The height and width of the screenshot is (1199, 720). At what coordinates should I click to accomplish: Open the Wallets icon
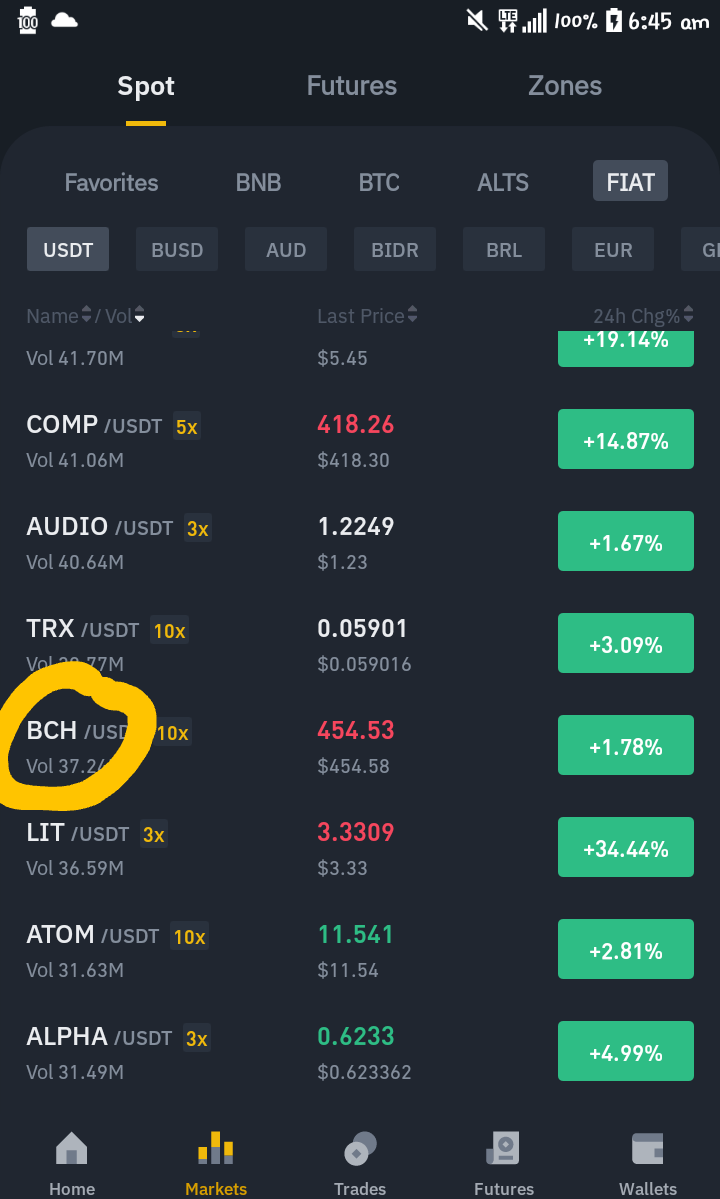(x=647, y=1149)
